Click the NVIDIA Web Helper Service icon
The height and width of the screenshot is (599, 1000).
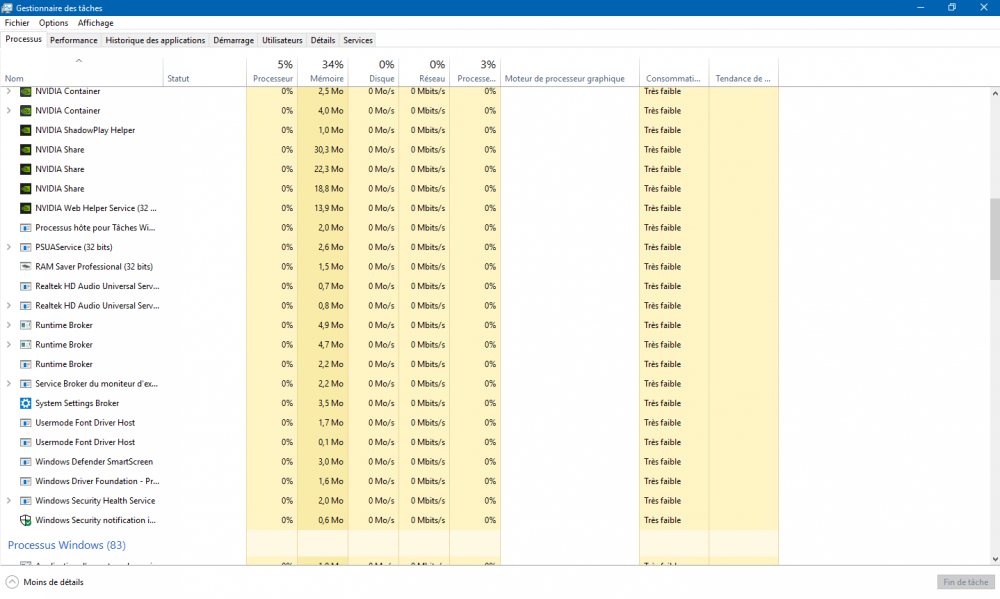(26, 208)
